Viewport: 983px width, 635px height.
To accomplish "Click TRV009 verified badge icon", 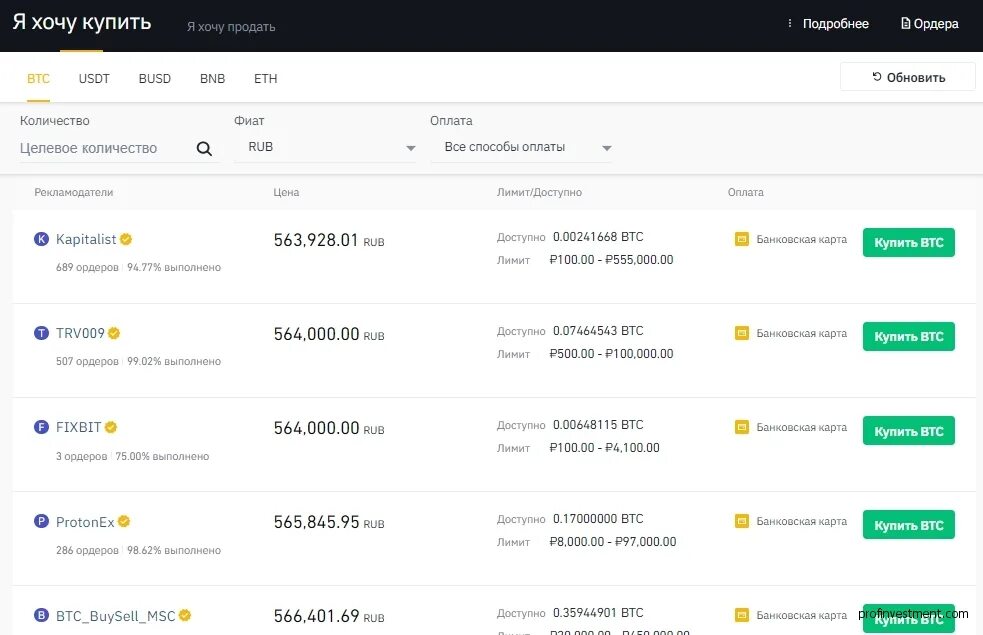I will point(114,333).
